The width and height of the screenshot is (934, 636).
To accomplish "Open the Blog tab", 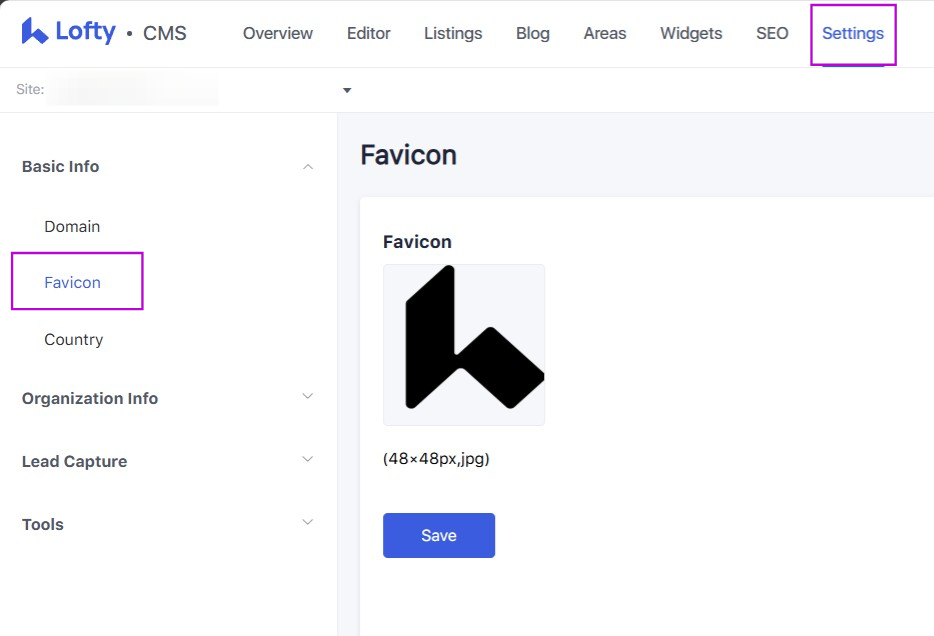I will coord(532,34).
